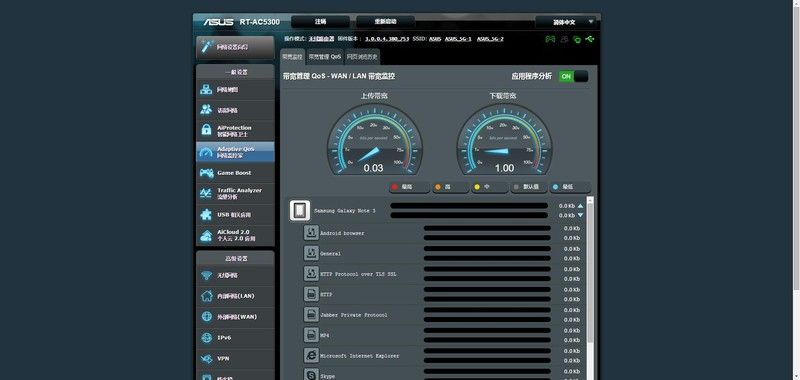Open AiCloud 2.0 cloud icon
The image size is (800, 380).
point(206,236)
